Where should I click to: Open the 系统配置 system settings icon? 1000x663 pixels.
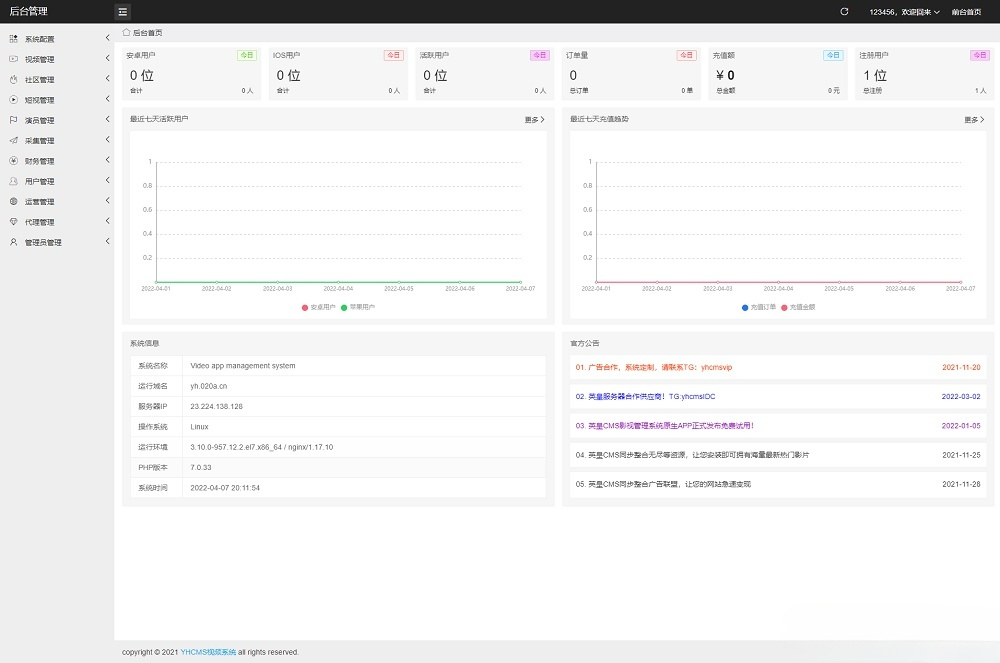pyautogui.click(x=13, y=40)
